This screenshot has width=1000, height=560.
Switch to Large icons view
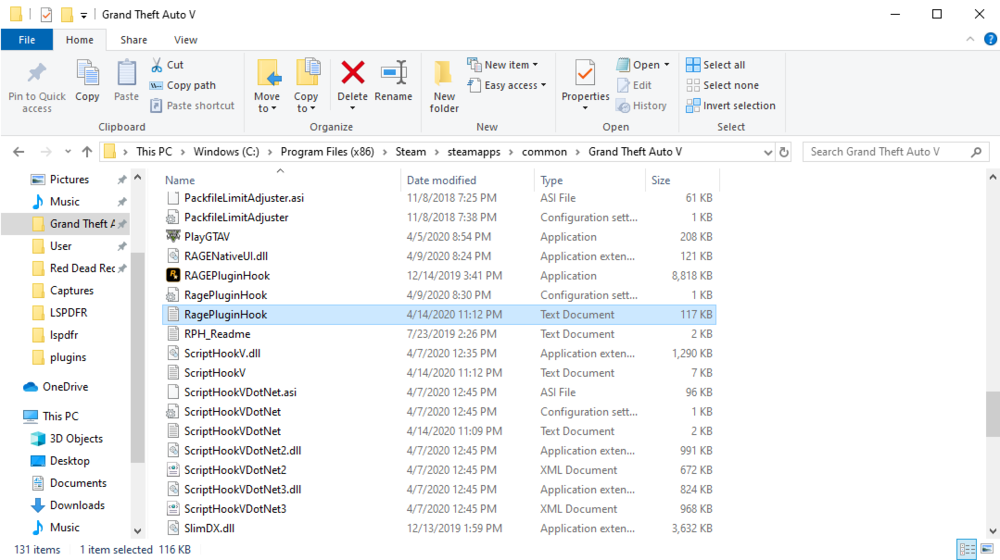click(x=987, y=549)
